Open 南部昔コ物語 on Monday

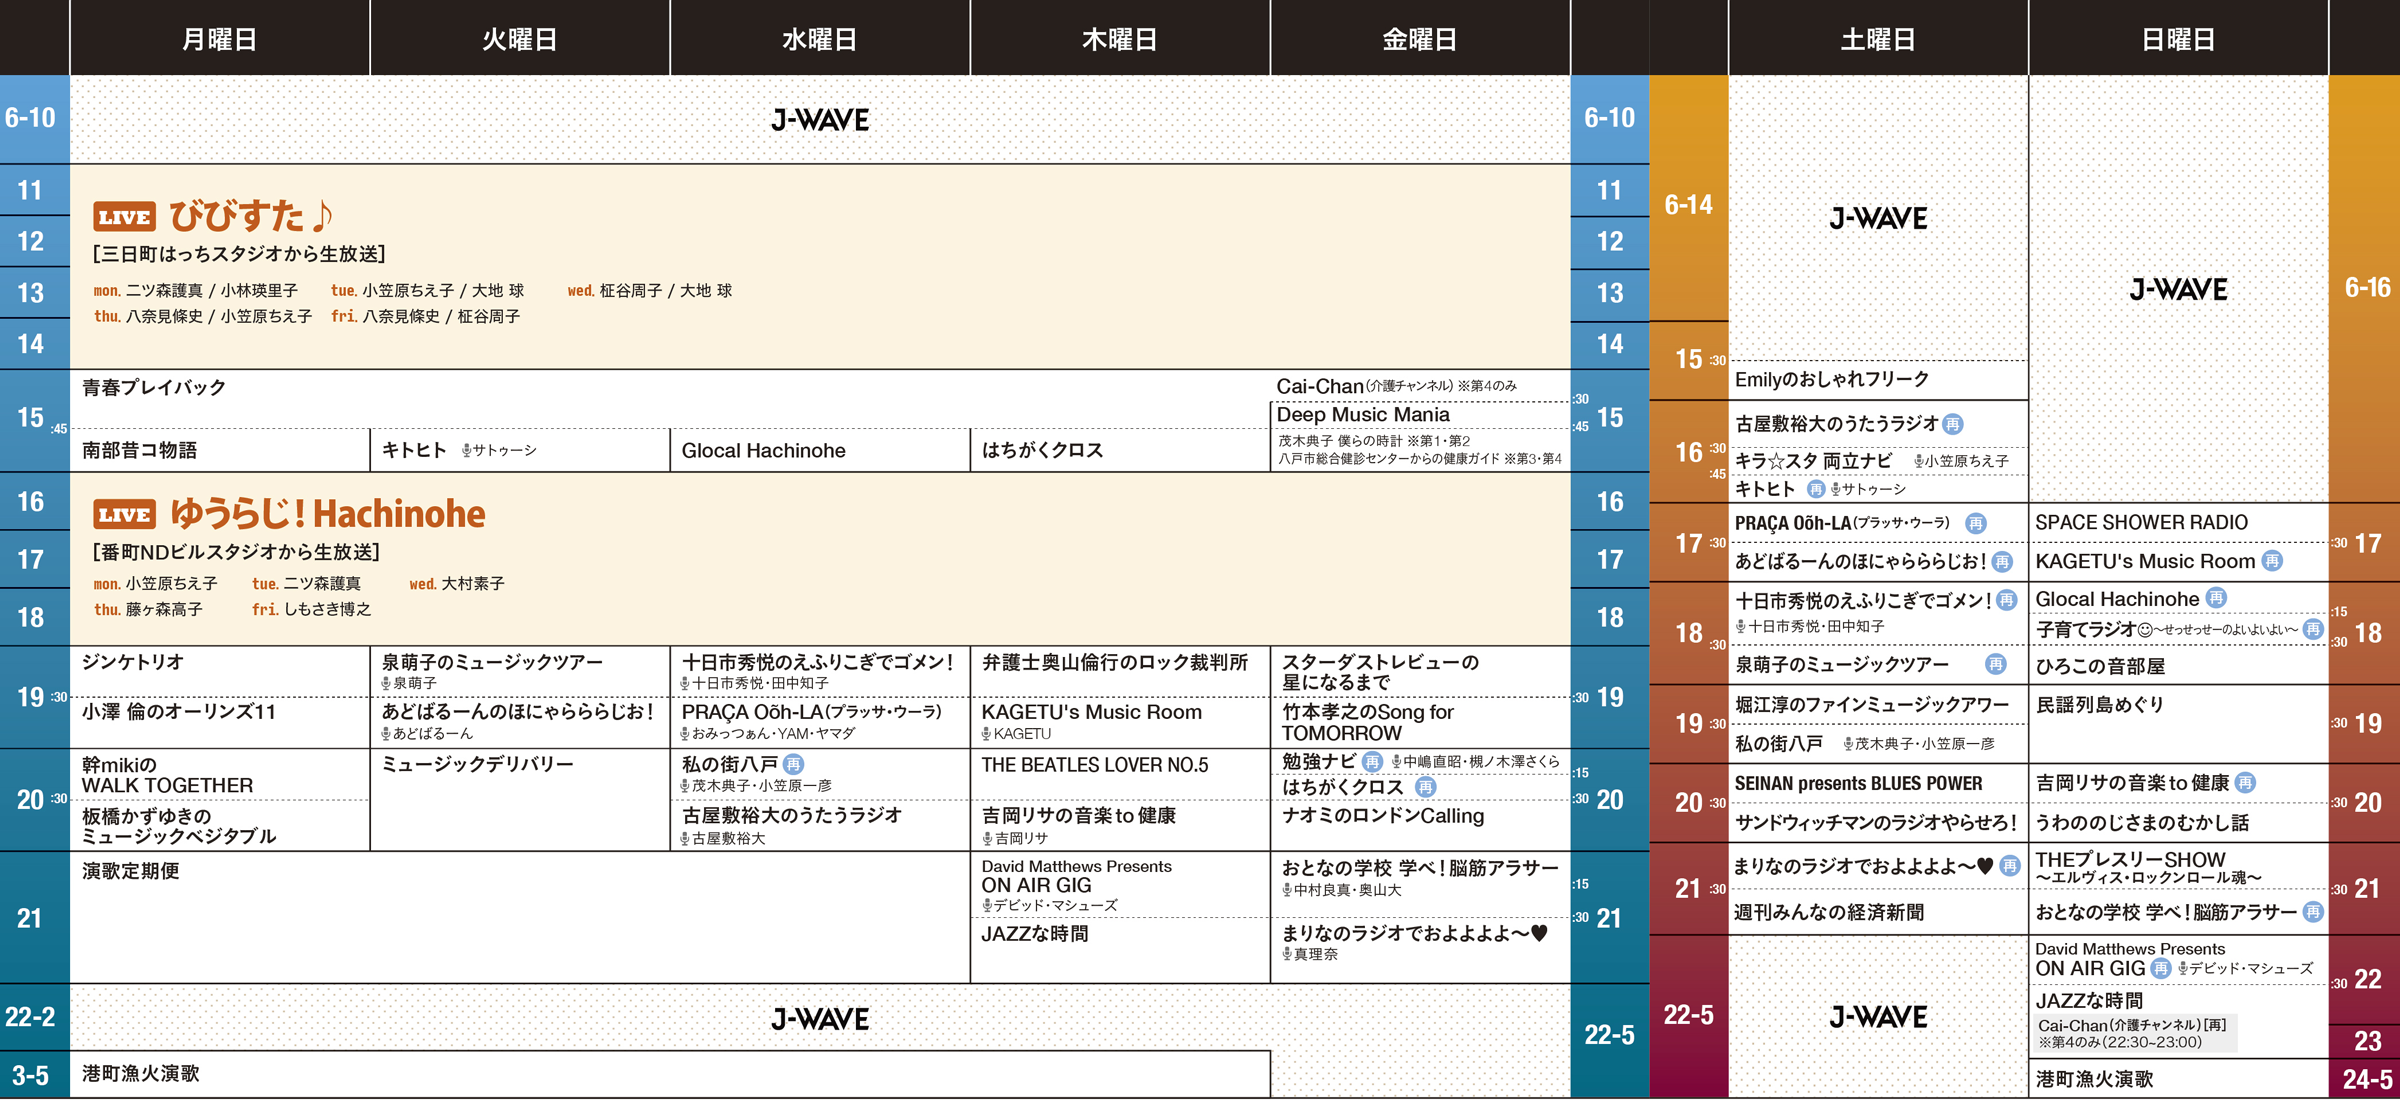[x=140, y=451]
